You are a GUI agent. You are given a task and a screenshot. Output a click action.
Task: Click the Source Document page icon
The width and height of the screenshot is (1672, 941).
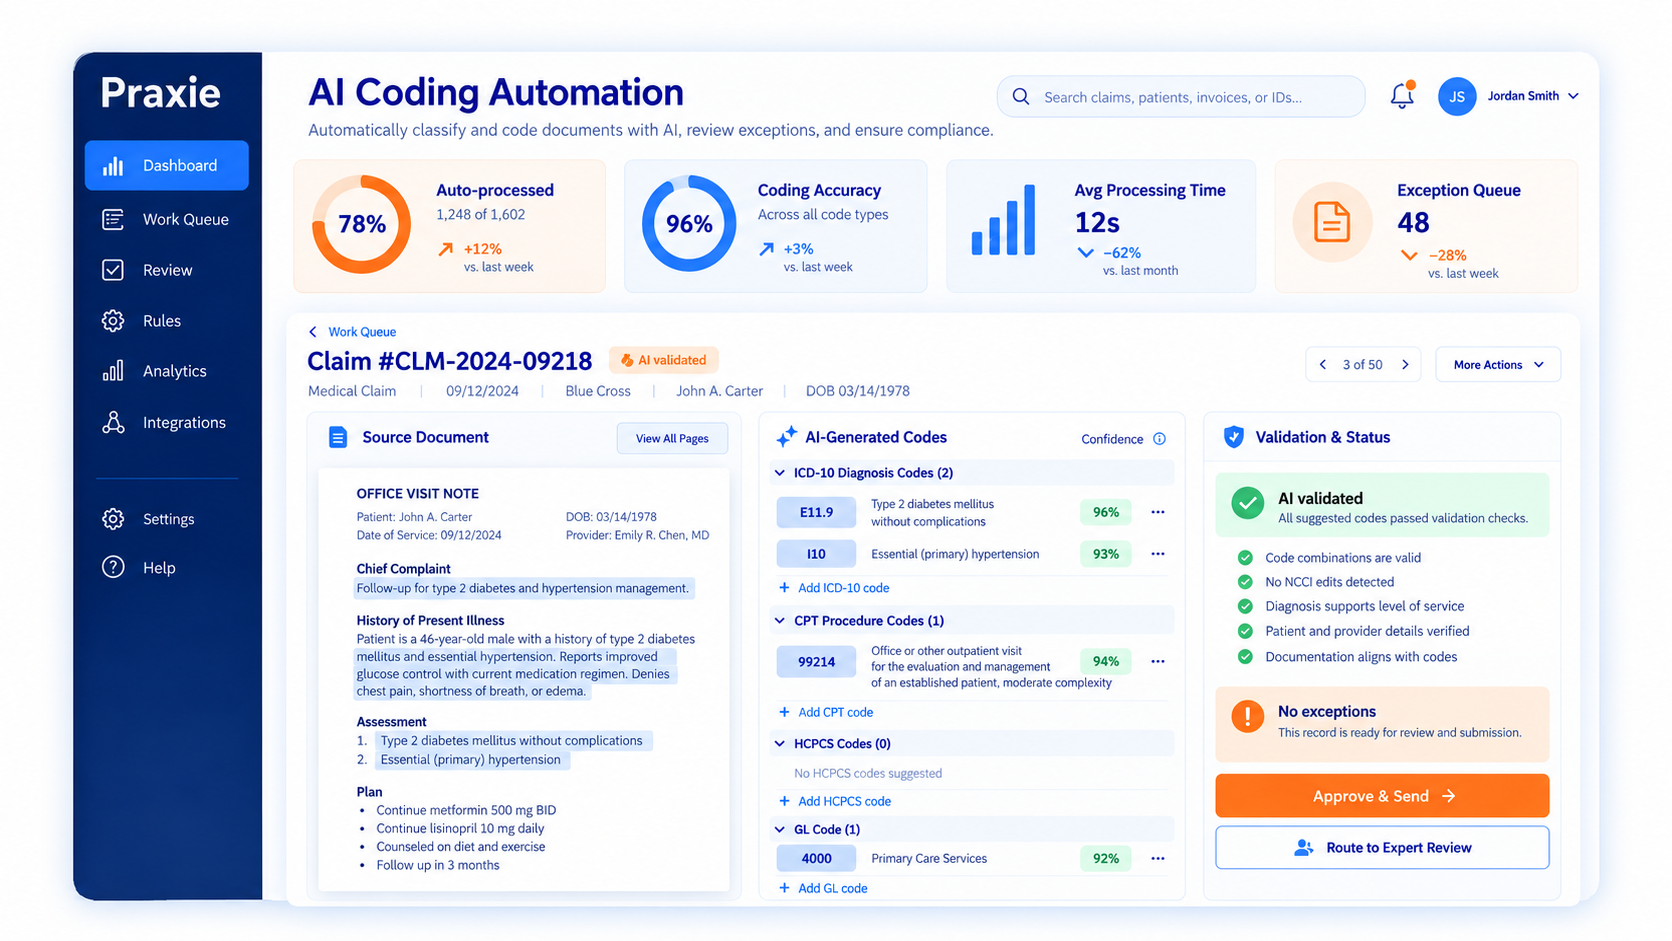[338, 437]
